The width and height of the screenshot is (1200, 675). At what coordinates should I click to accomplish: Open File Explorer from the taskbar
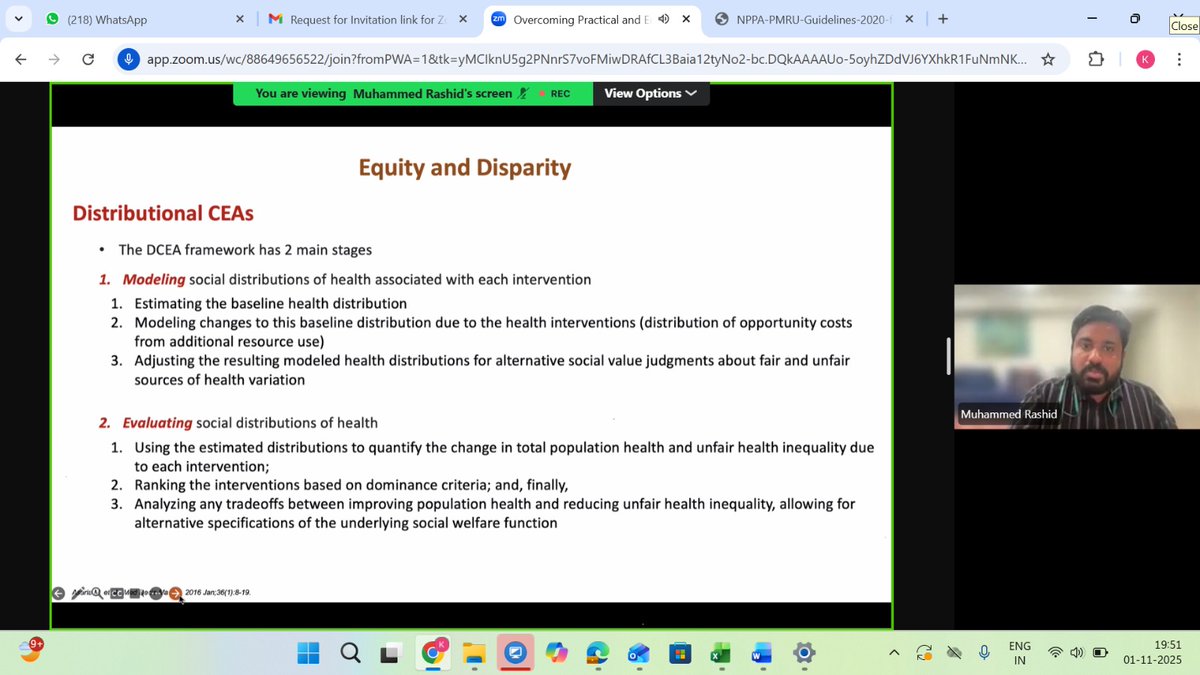pos(474,653)
